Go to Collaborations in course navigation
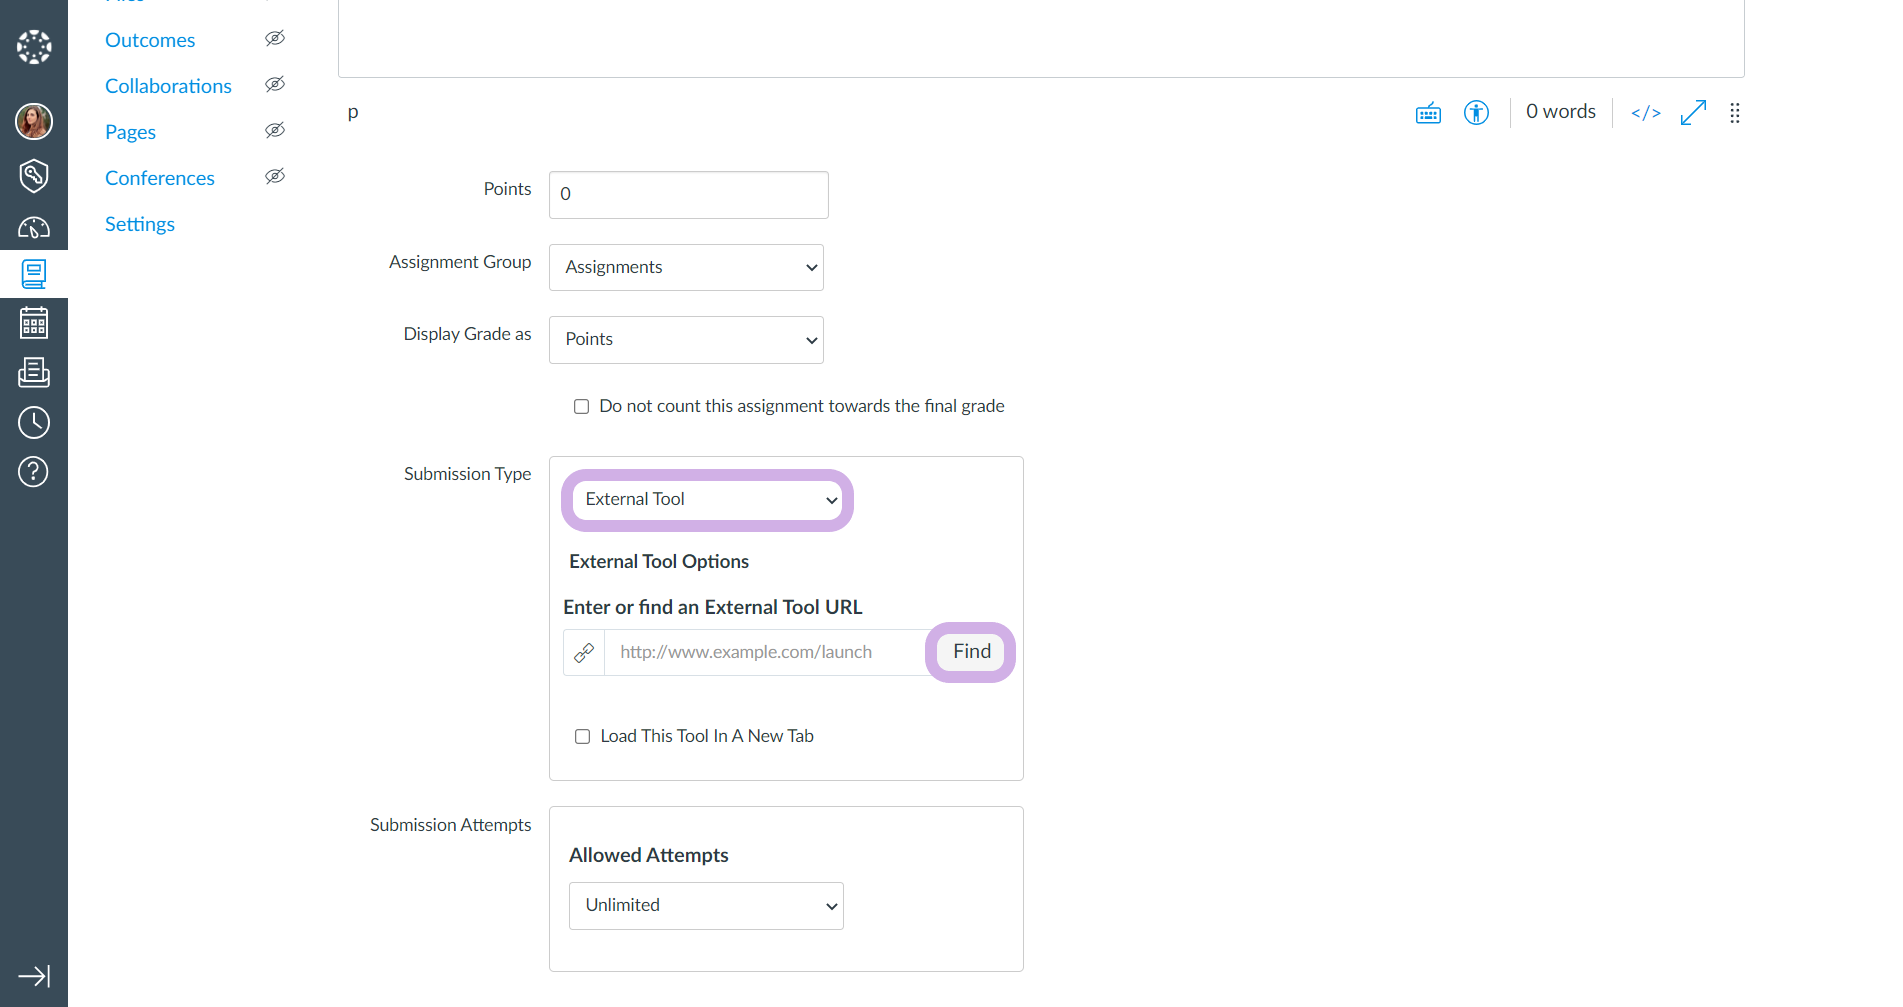The width and height of the screenshot is (1903, 1007). click(168, 86)
